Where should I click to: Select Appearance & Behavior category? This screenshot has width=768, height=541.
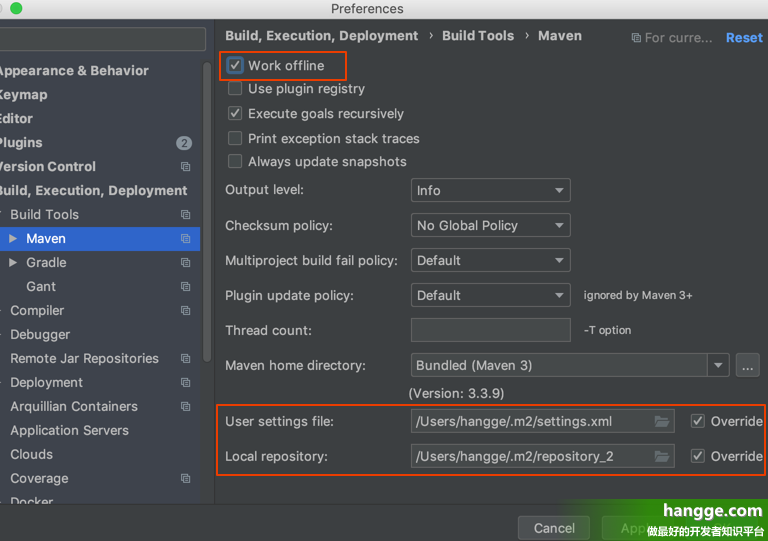point(73,71)
